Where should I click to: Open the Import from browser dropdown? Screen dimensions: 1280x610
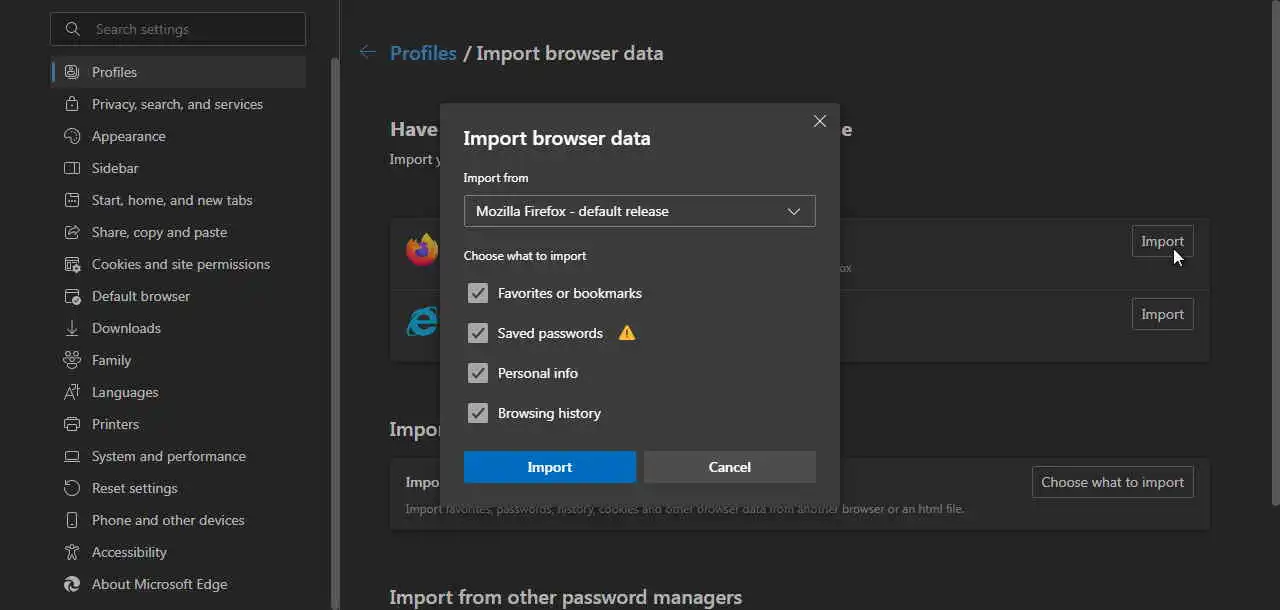pyautogui.click(x=639, y=211)
